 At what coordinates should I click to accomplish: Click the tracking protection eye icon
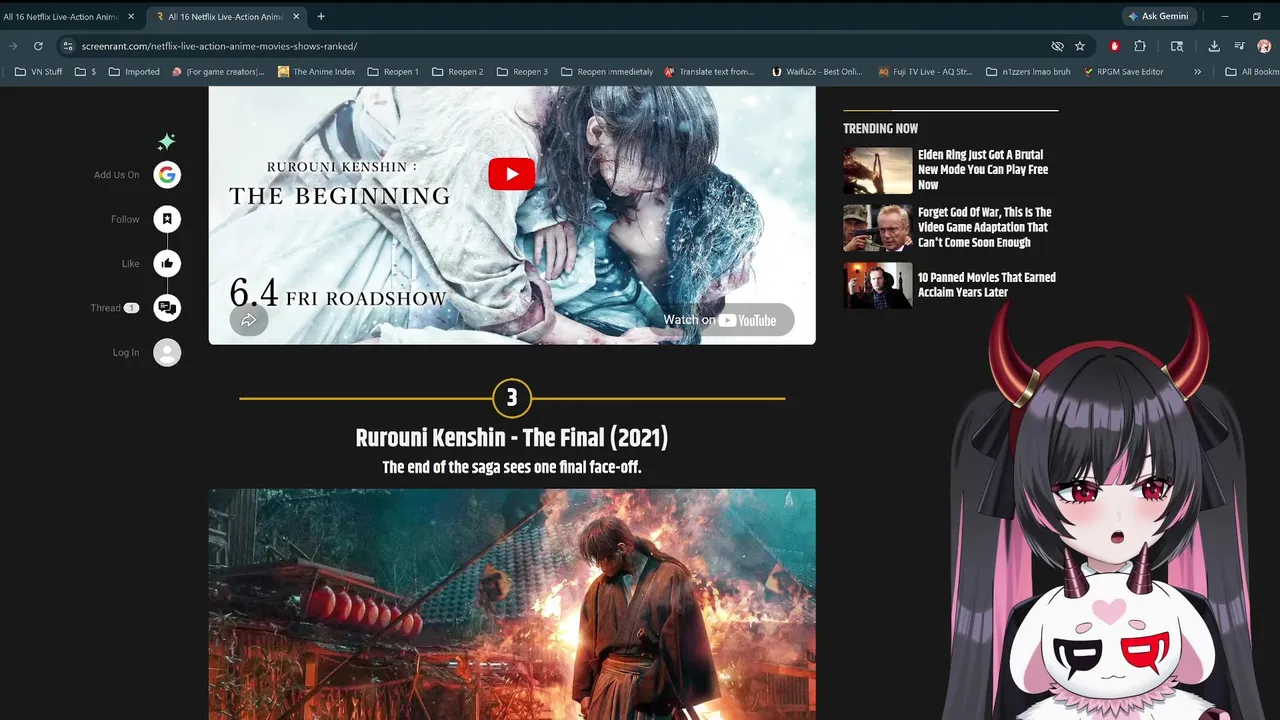pos(1057,46)
